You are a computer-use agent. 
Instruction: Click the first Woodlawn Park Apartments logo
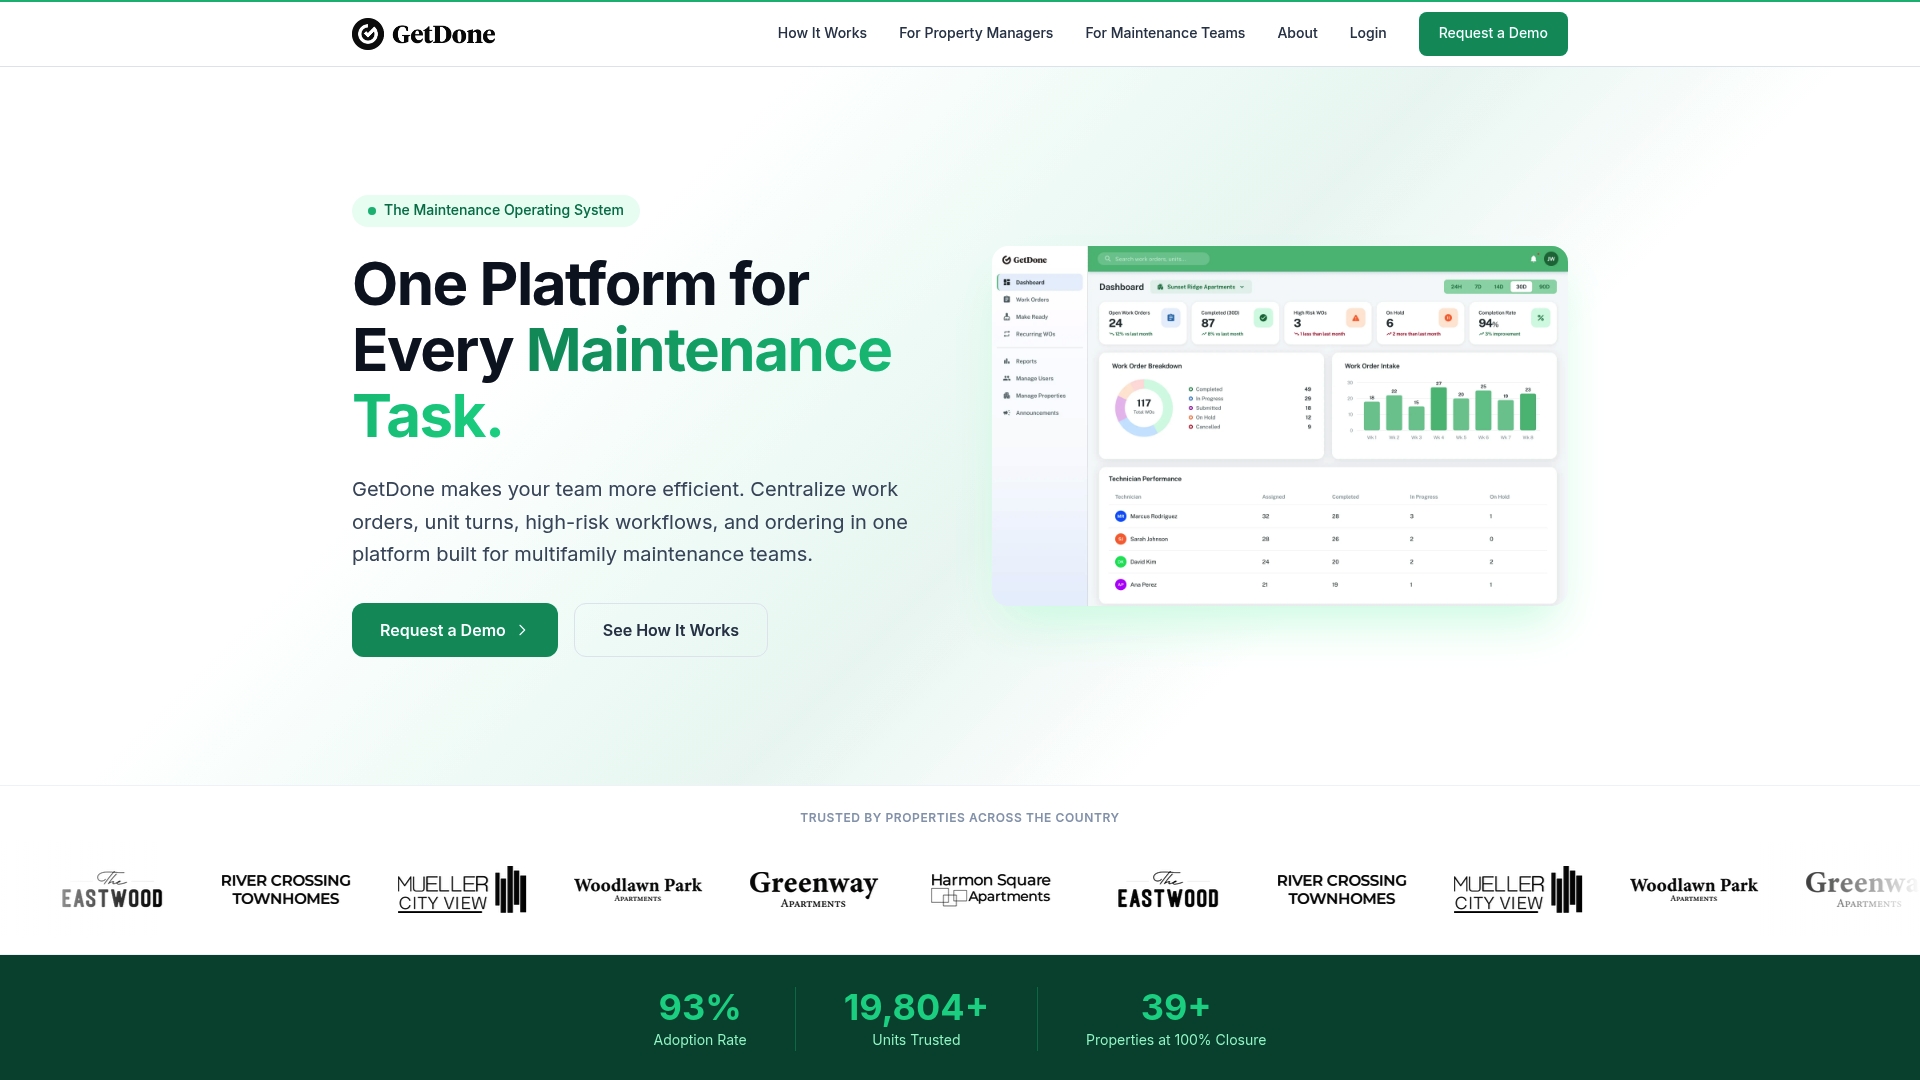pos(638,889)
